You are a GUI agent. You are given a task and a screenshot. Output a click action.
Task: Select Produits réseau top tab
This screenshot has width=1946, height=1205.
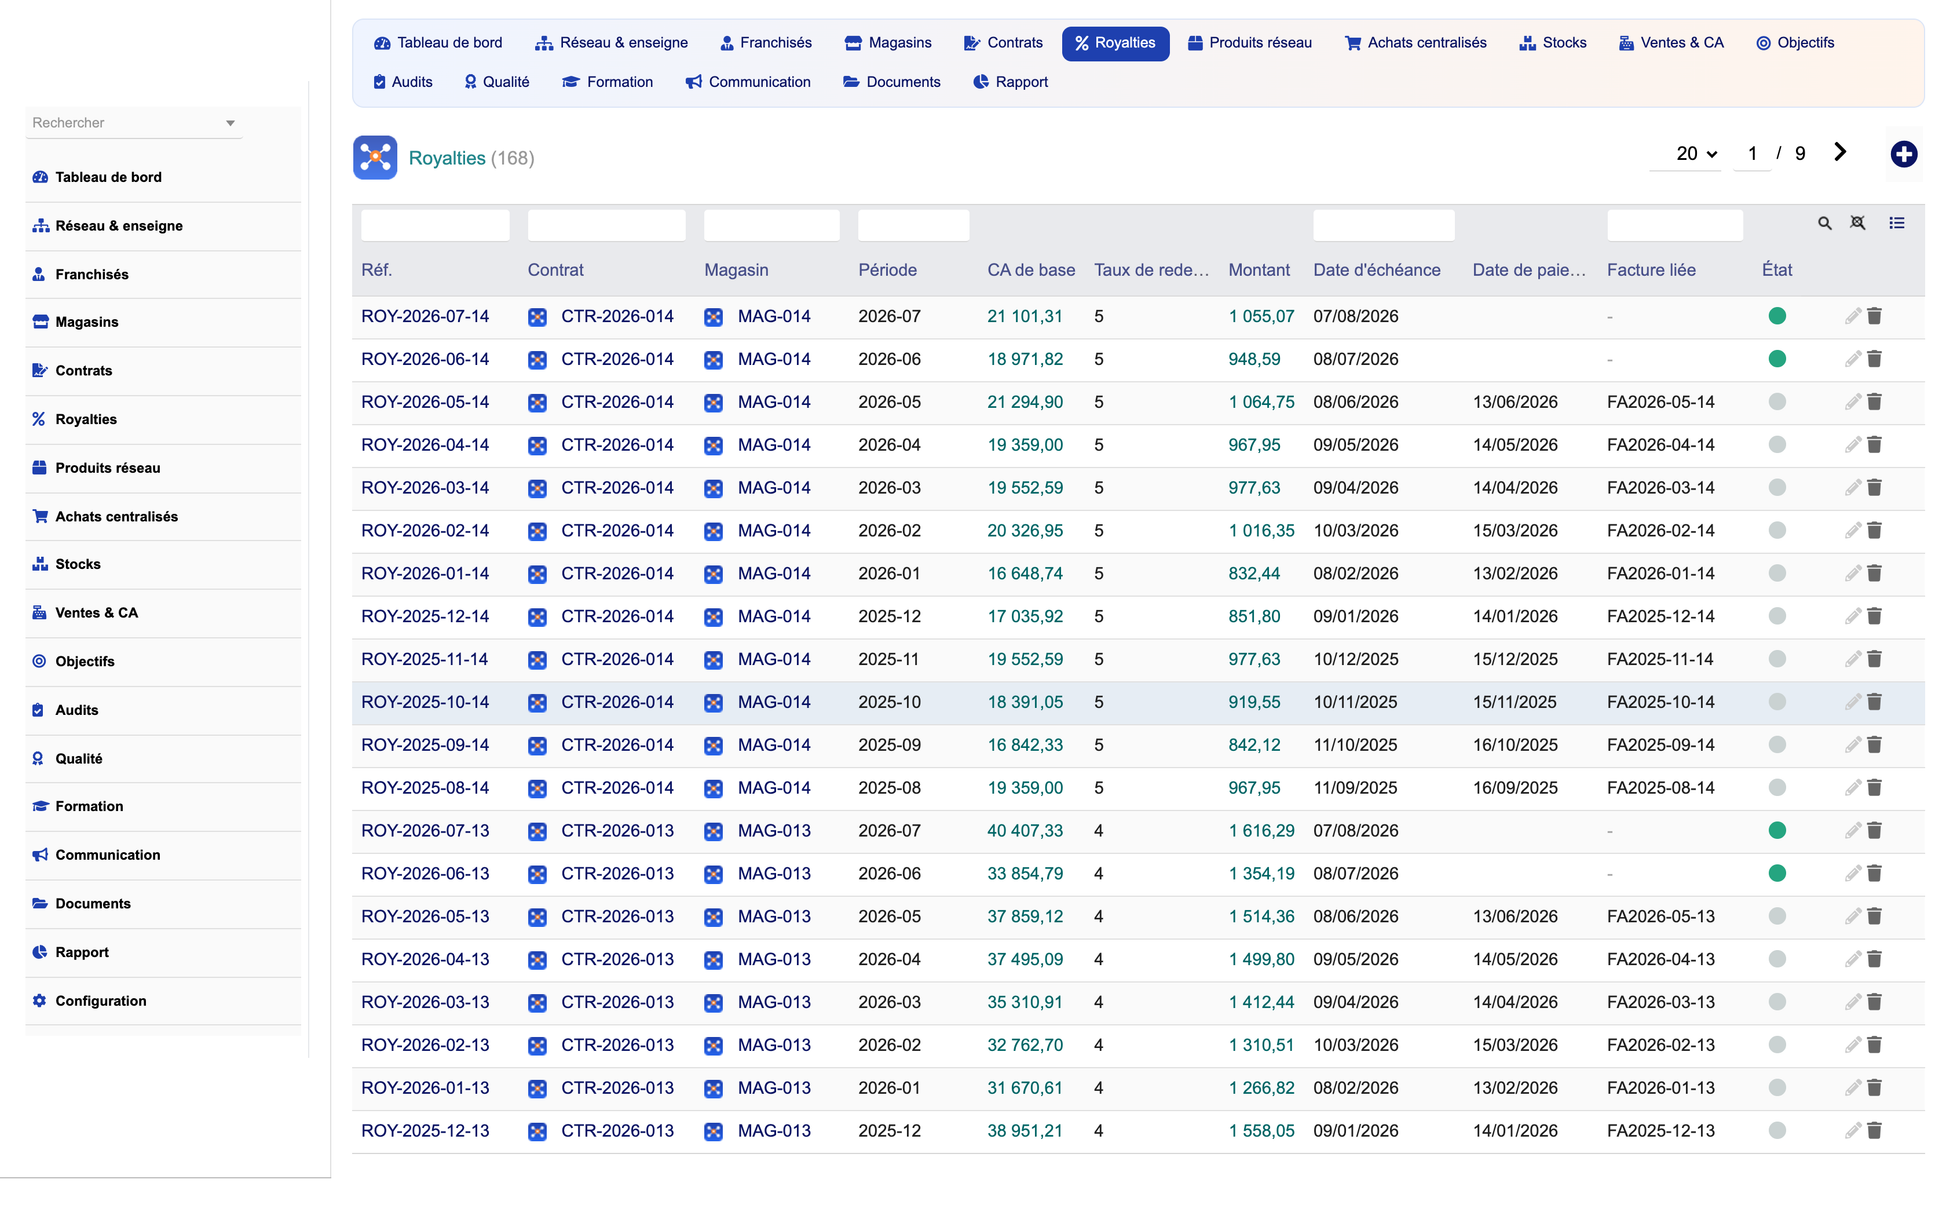[x=1249, y=43]
